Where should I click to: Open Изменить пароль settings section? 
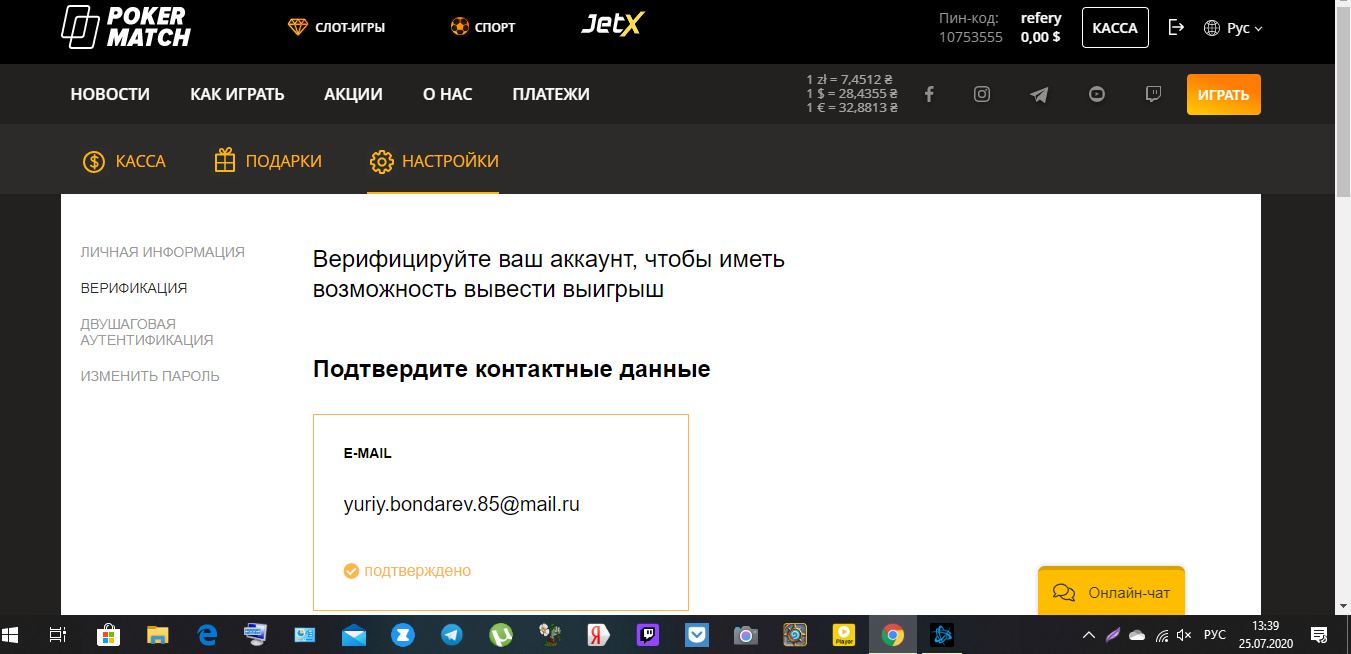[x=150, y=376]
